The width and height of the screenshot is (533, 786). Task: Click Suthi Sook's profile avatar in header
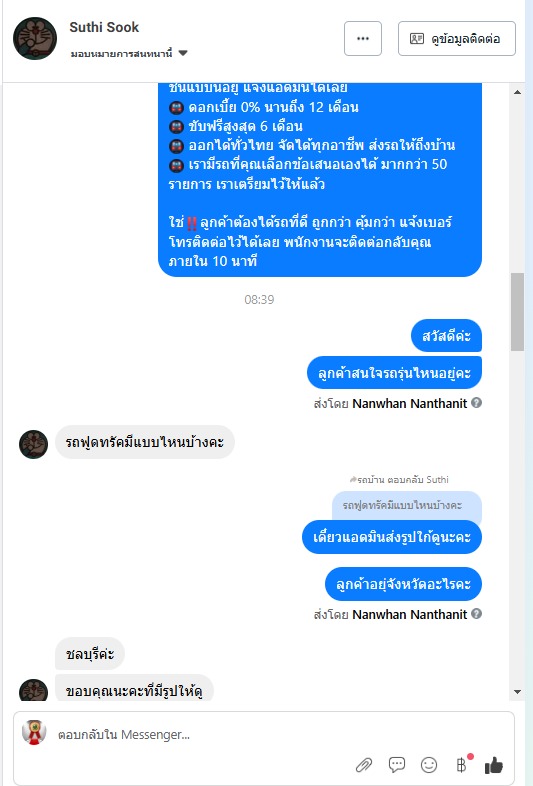35,39
